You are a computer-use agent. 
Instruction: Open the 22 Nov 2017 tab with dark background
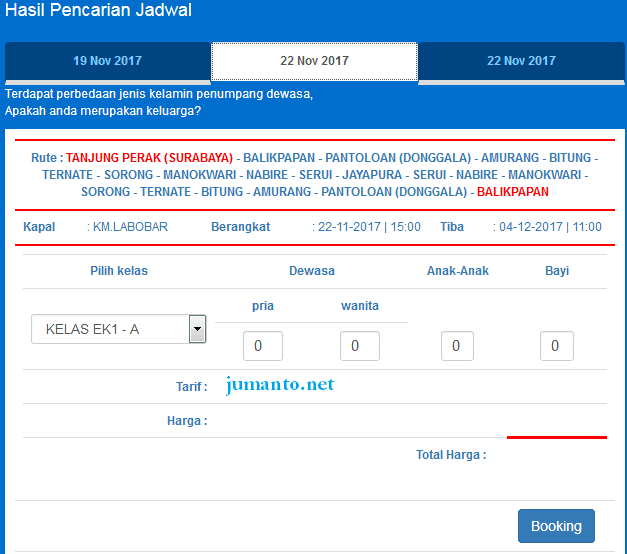point(521,61)
